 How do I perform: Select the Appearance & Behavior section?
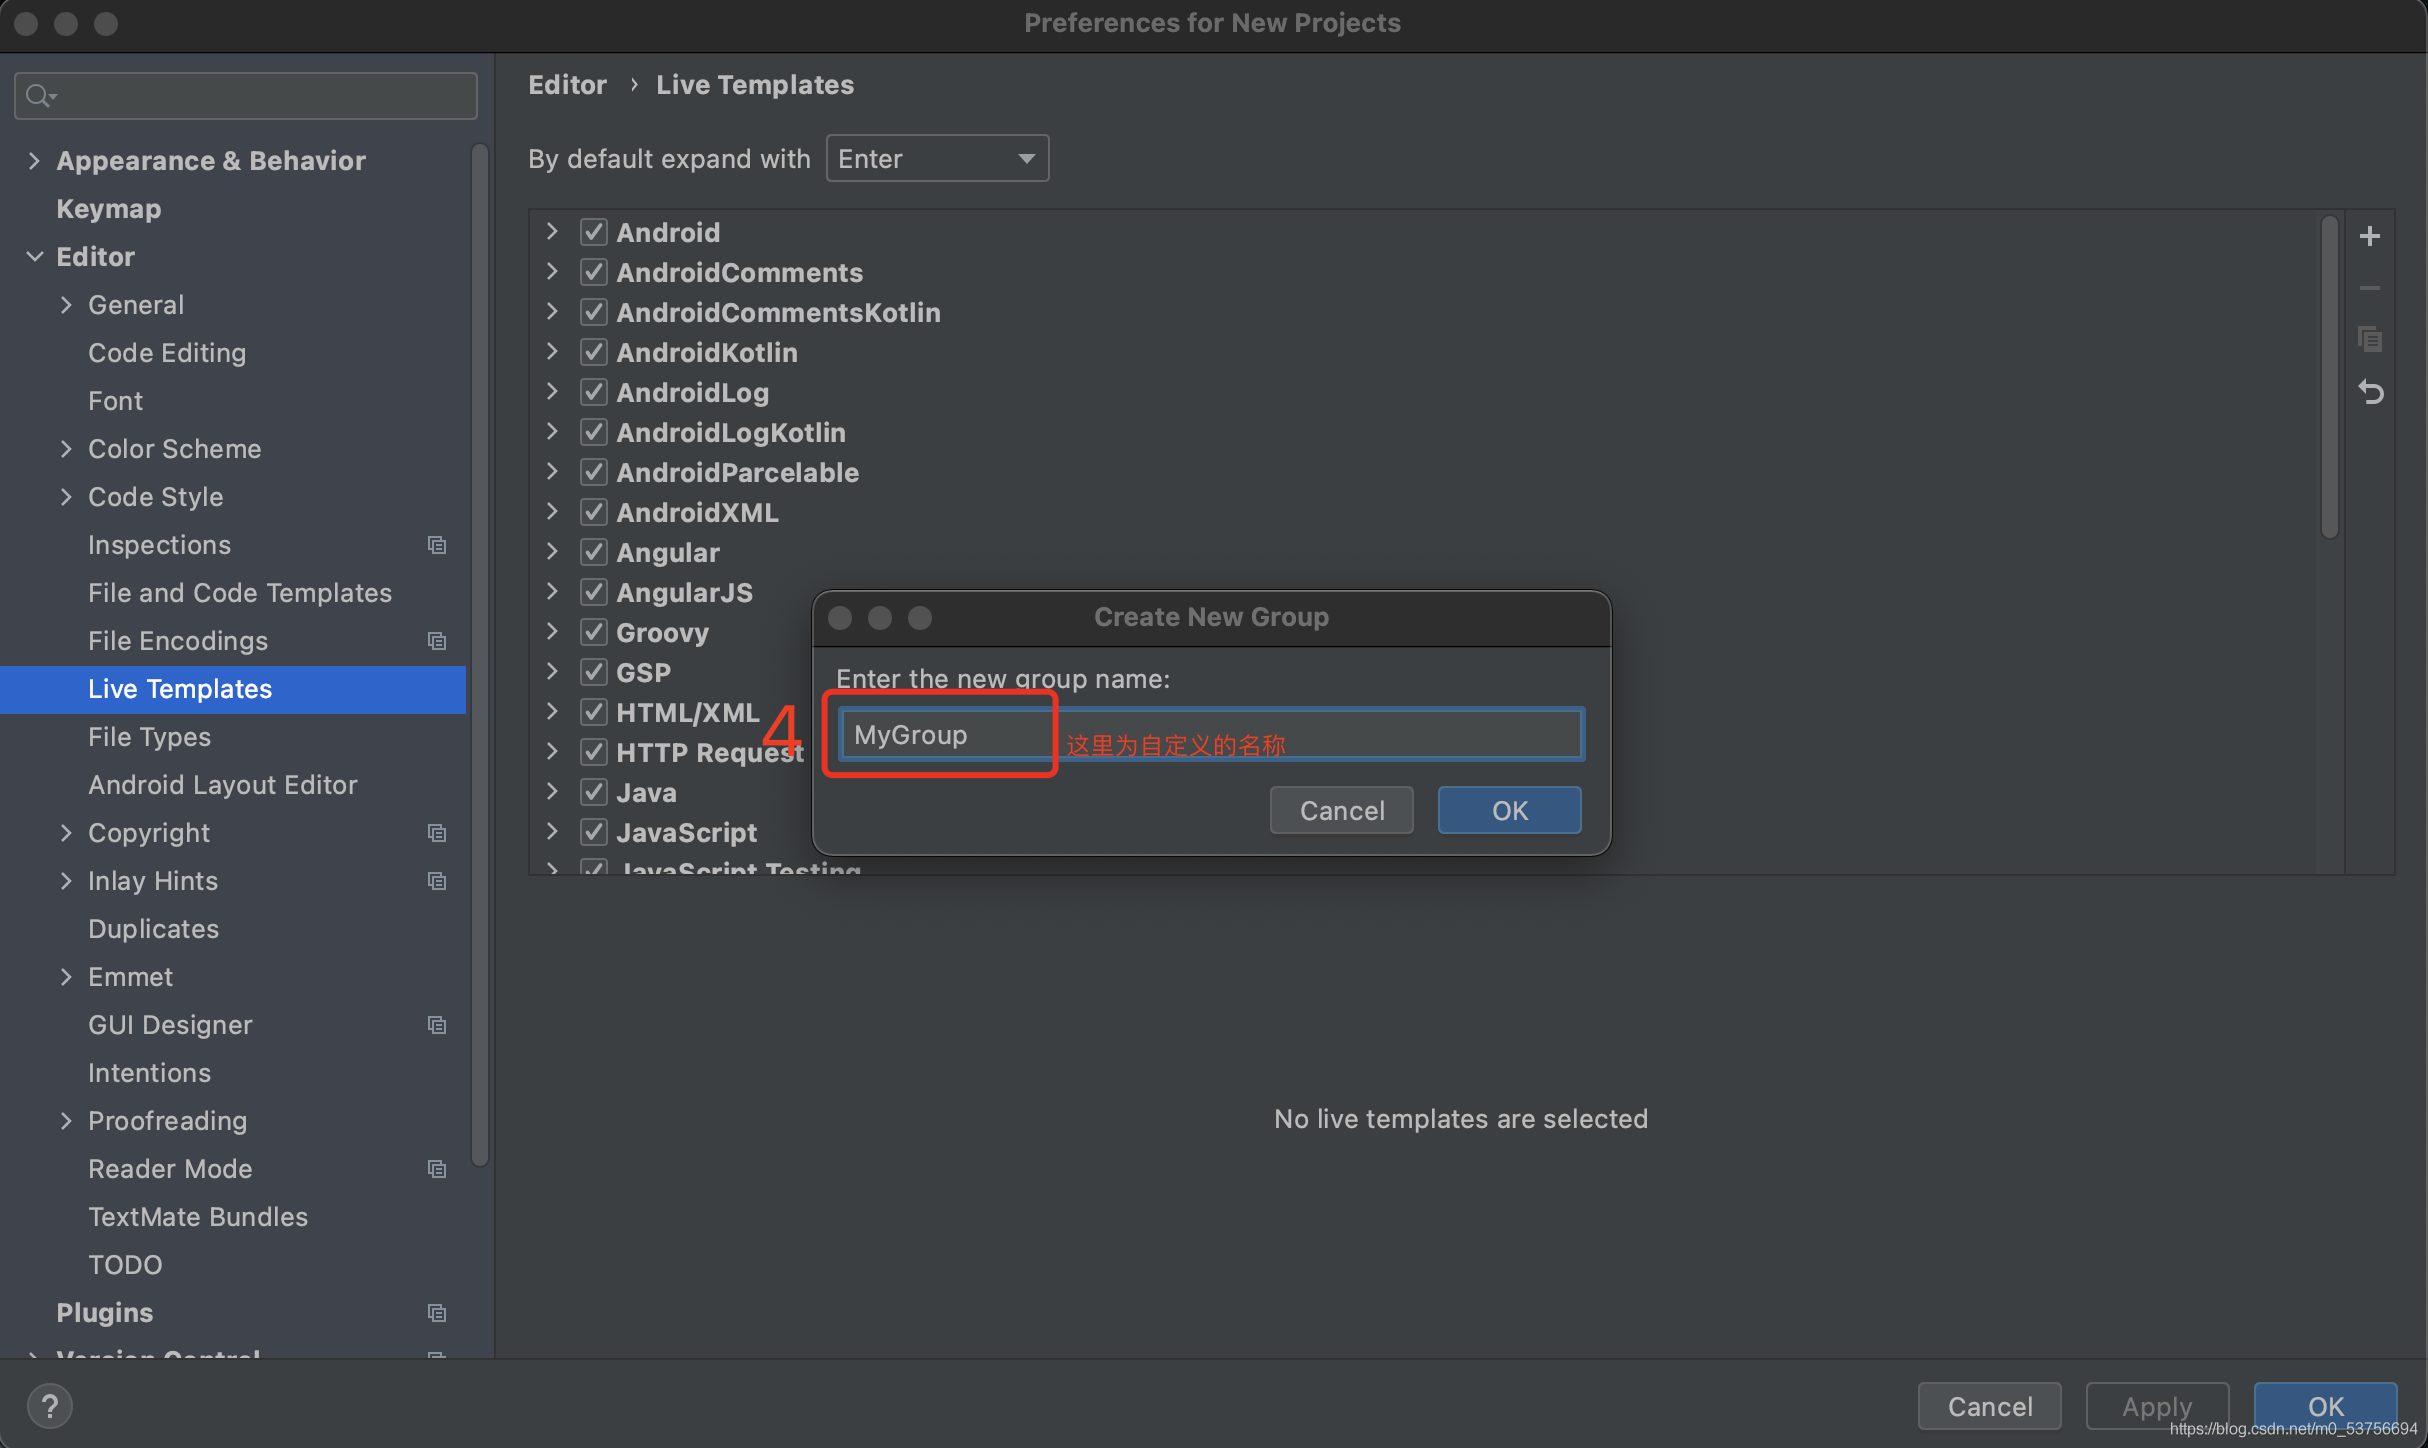click(x=209, y=159)
